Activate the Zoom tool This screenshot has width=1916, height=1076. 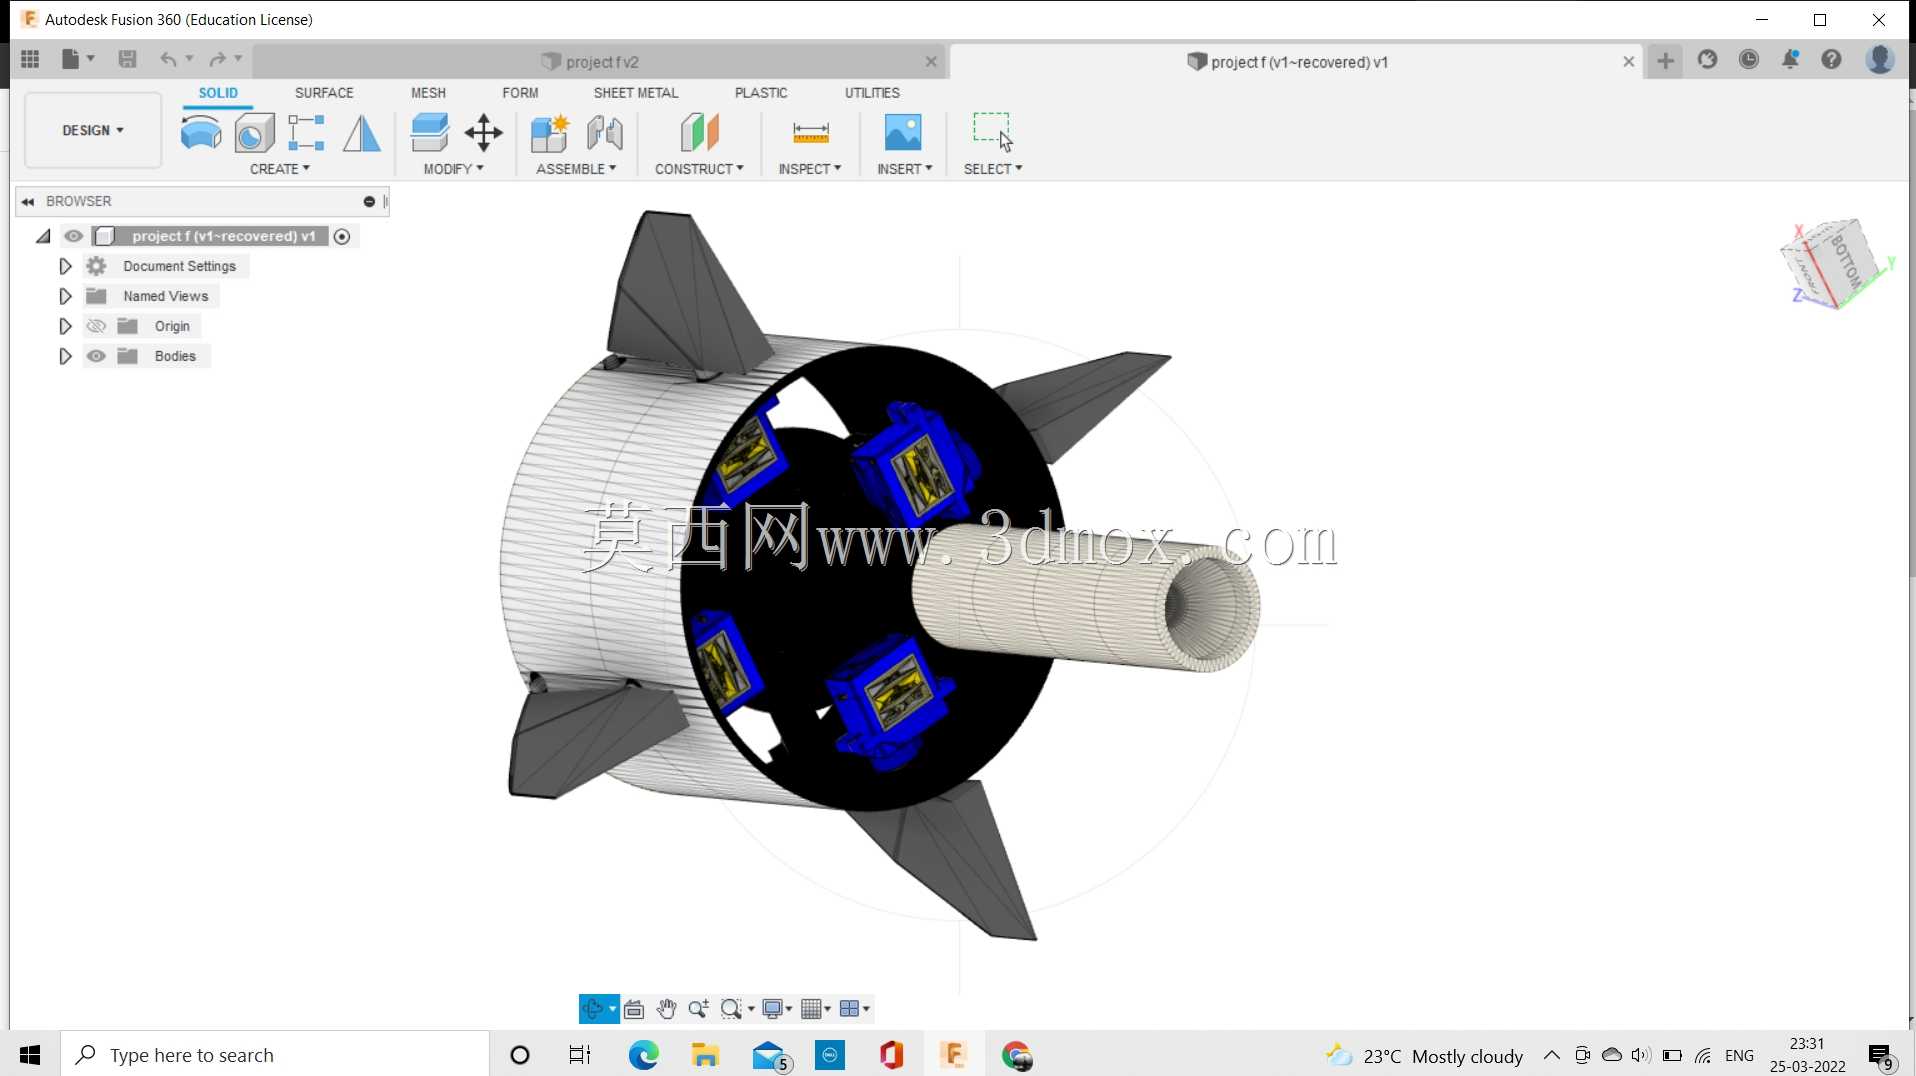[x=699, y=1009]
